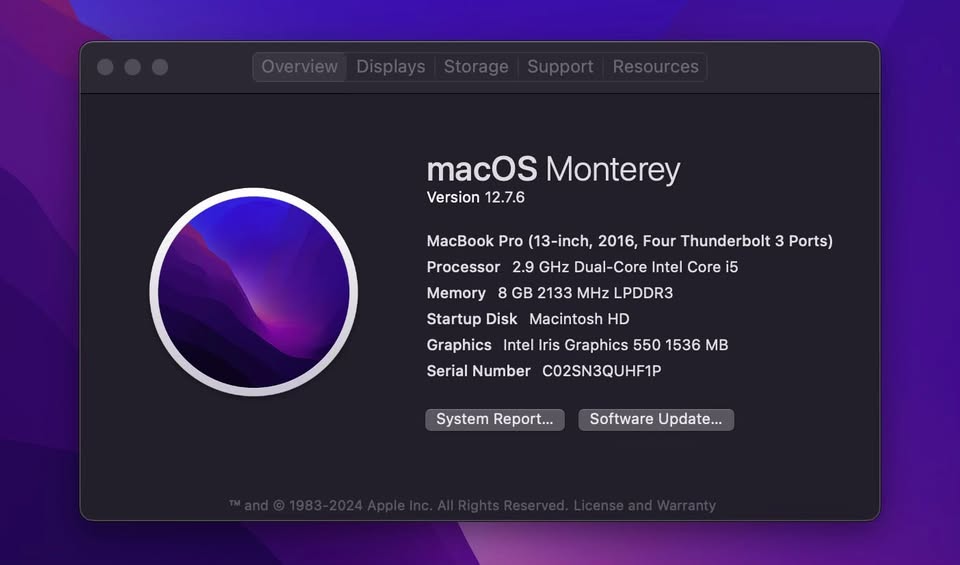Viewport: 960px width, 565px height.
Task: Click the Intel Iris Graphics 550 entry
Action: [x=577, y=345]
